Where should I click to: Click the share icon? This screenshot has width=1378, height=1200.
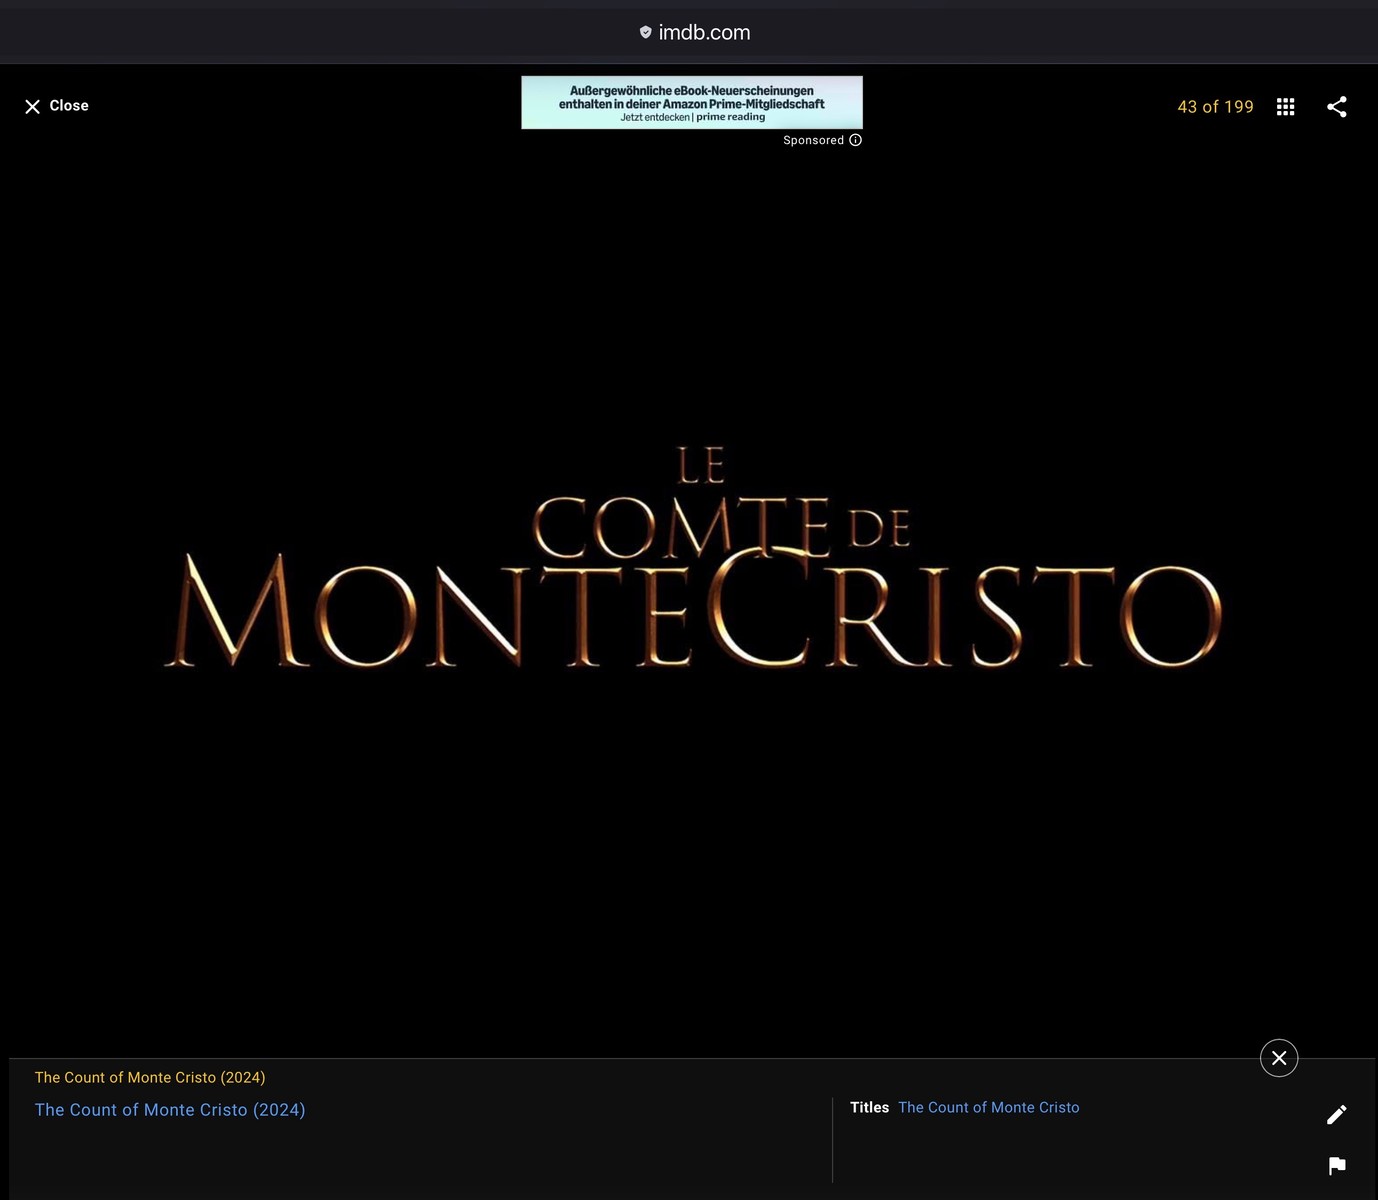1337,107
